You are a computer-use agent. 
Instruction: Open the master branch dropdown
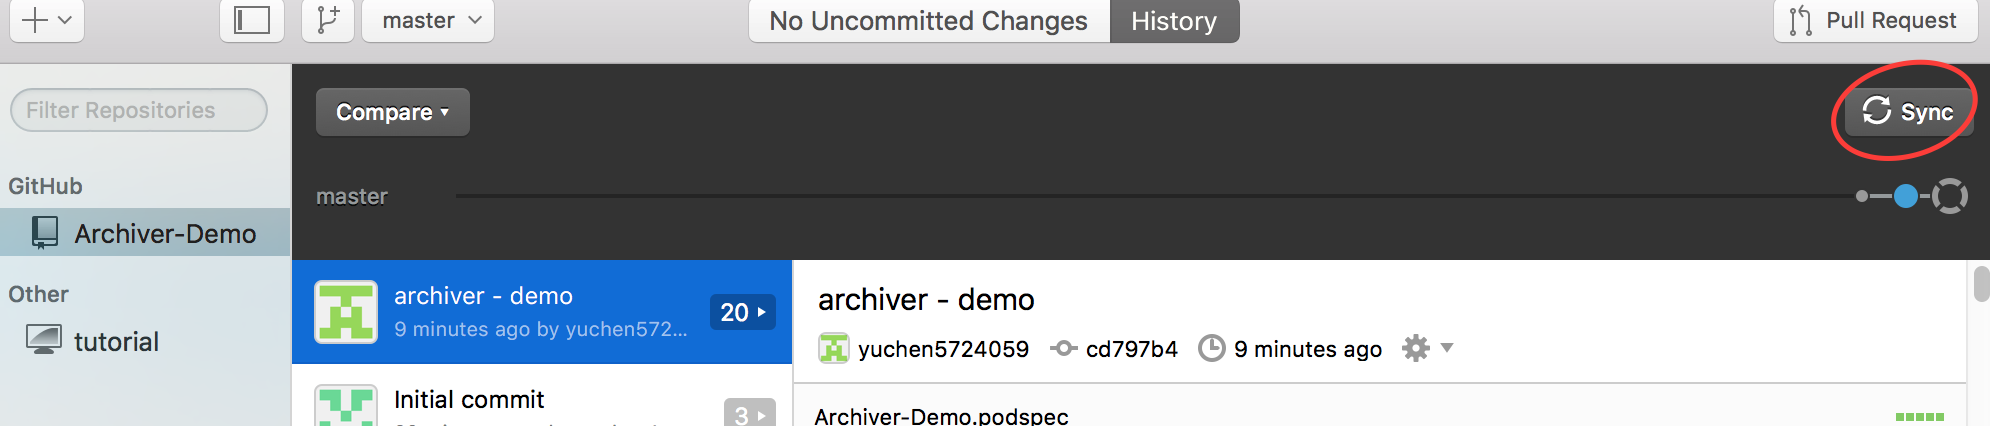point(428,20)
